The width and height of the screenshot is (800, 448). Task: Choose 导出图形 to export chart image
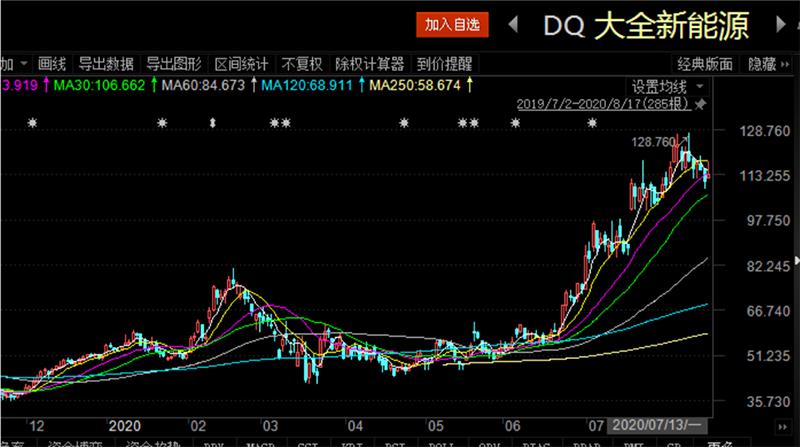click(x=174, y=64)
